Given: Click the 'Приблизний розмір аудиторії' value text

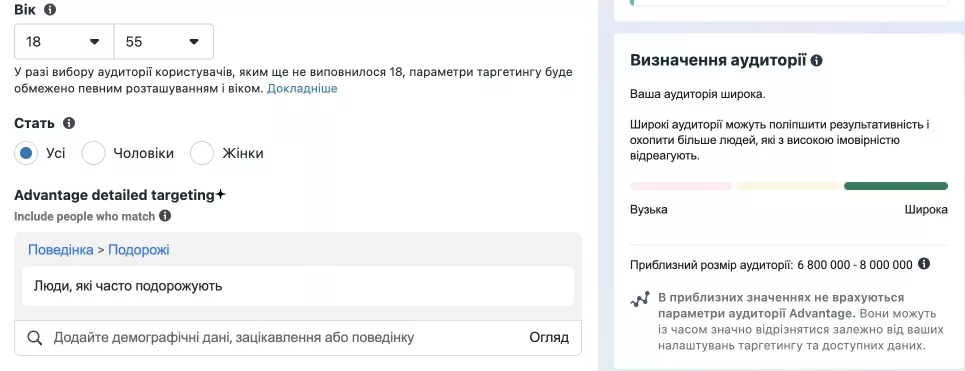Looking at the screenshot, I should [x=771, y=265].
